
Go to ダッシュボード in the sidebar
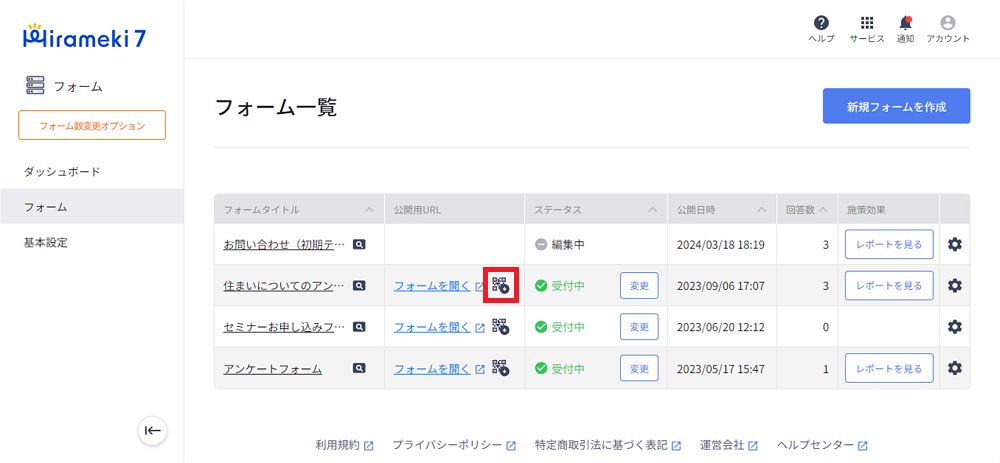coord(62,171)
